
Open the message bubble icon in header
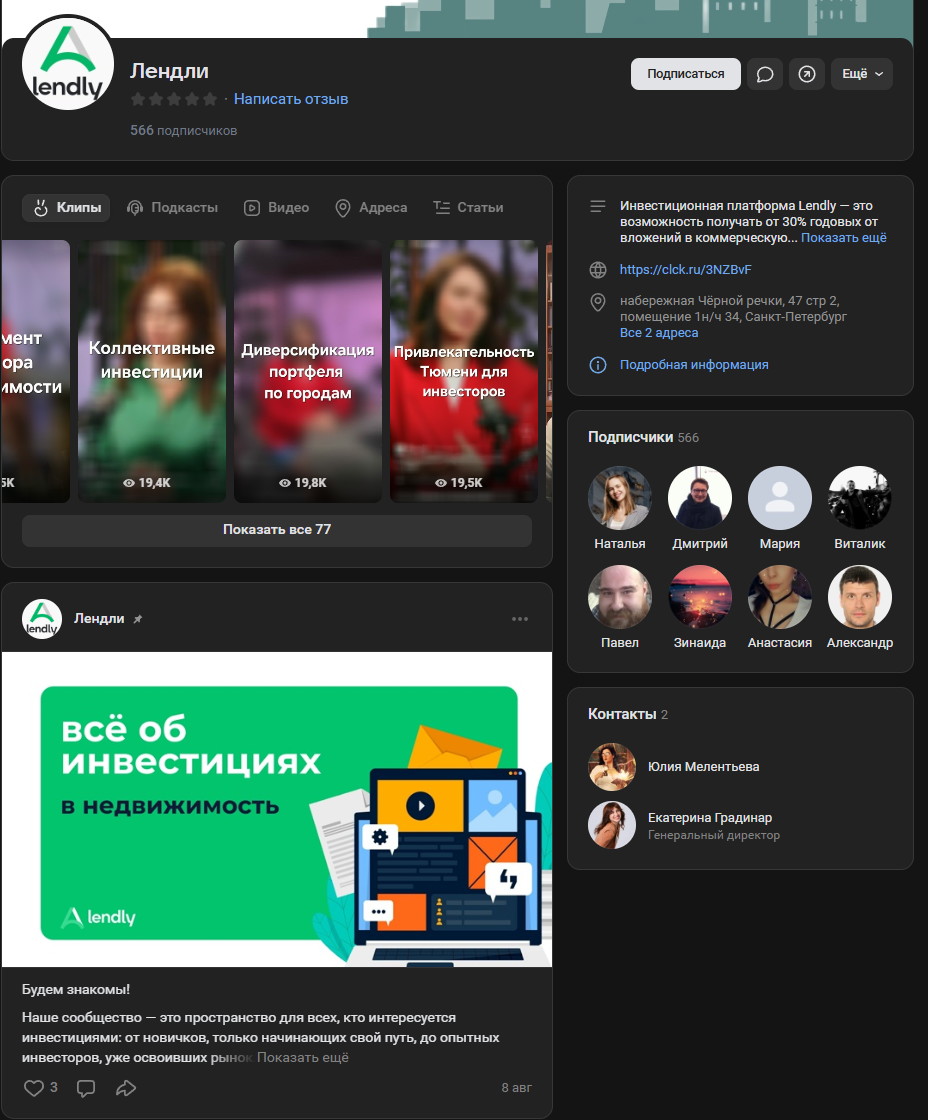(x=764, y=74)
